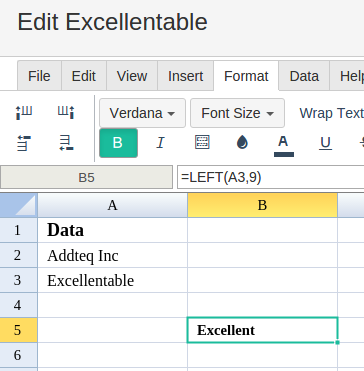Open the Data tab
The width and height of the screenshot is (364, 371).
[304, 76]
